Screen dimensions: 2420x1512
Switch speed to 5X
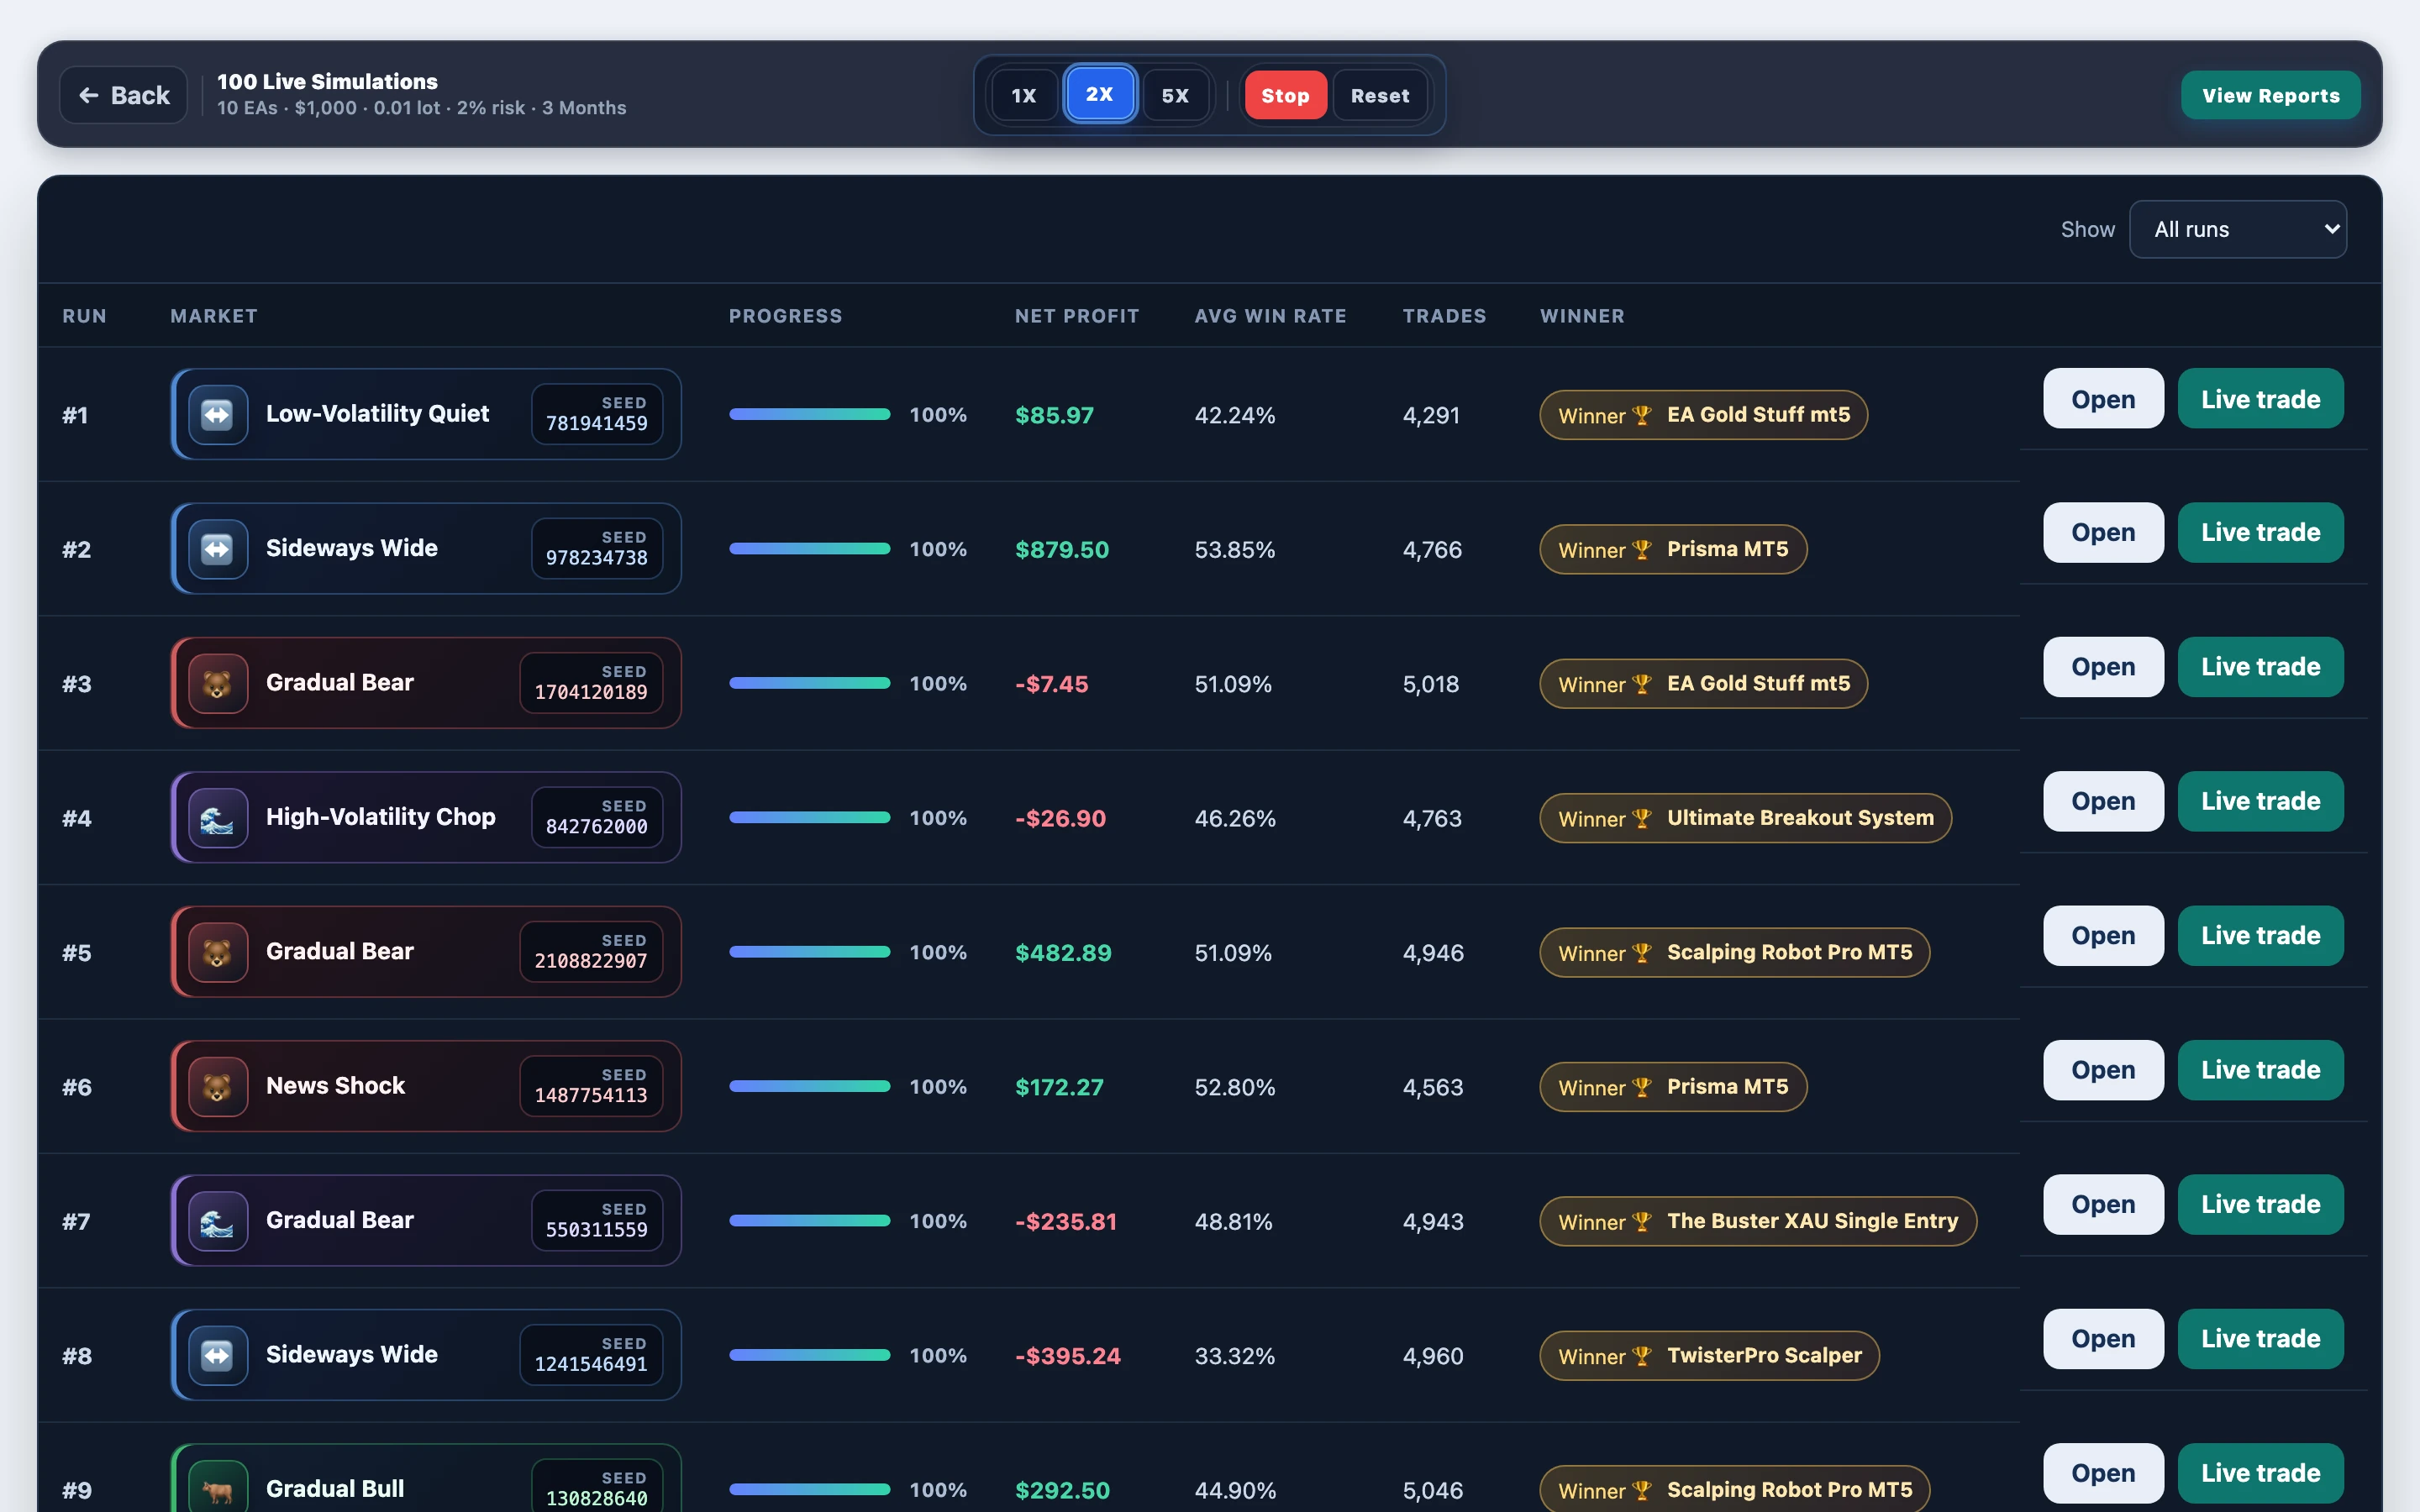(1175, 95)
